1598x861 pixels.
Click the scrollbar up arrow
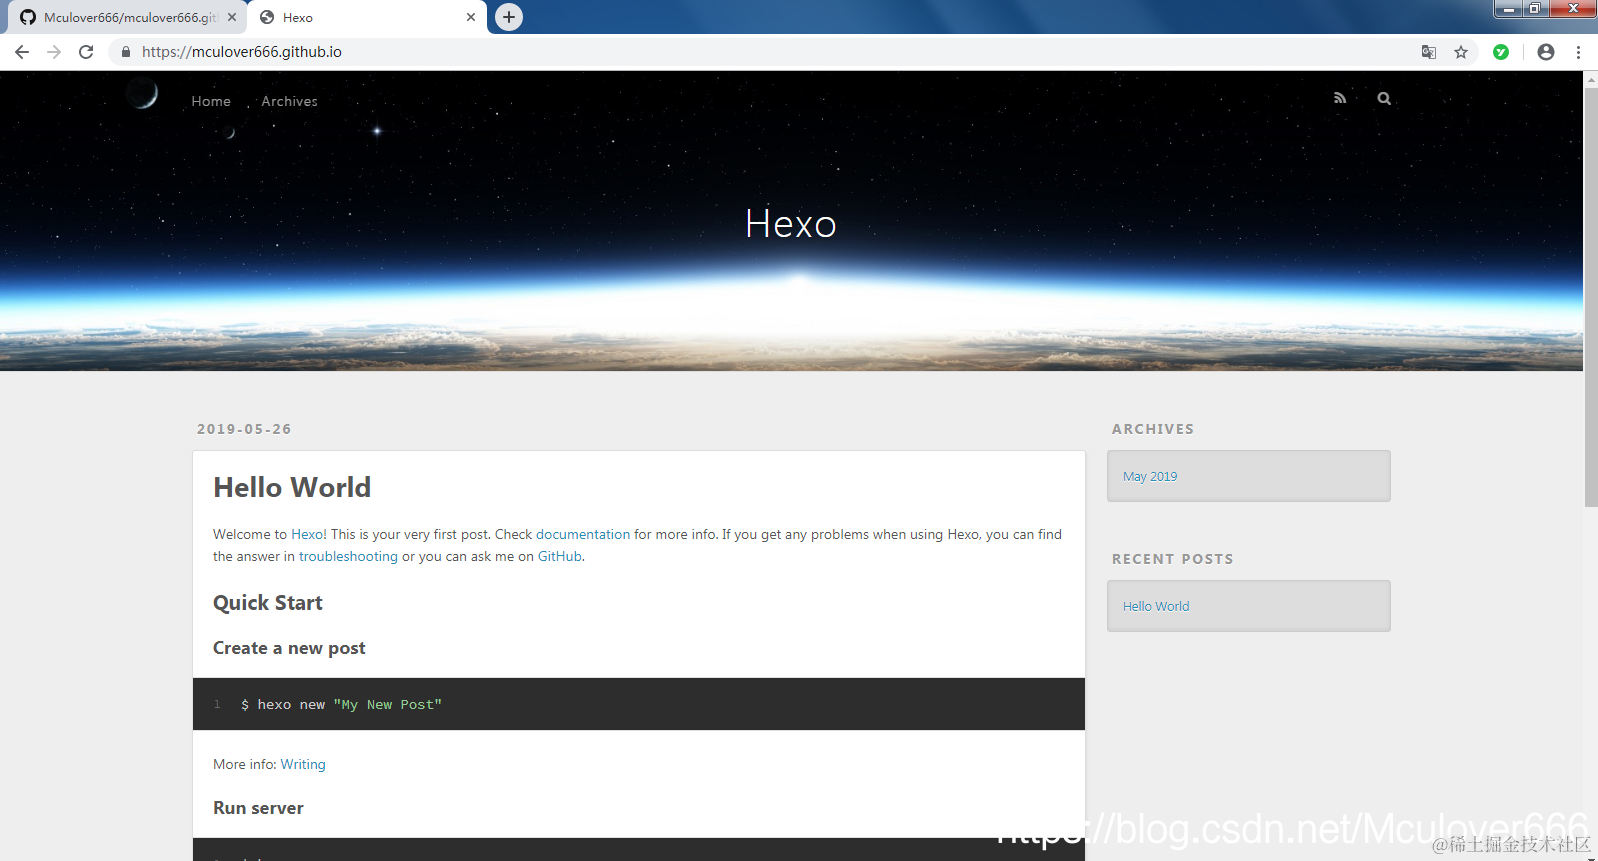(x=1591, y=79)
